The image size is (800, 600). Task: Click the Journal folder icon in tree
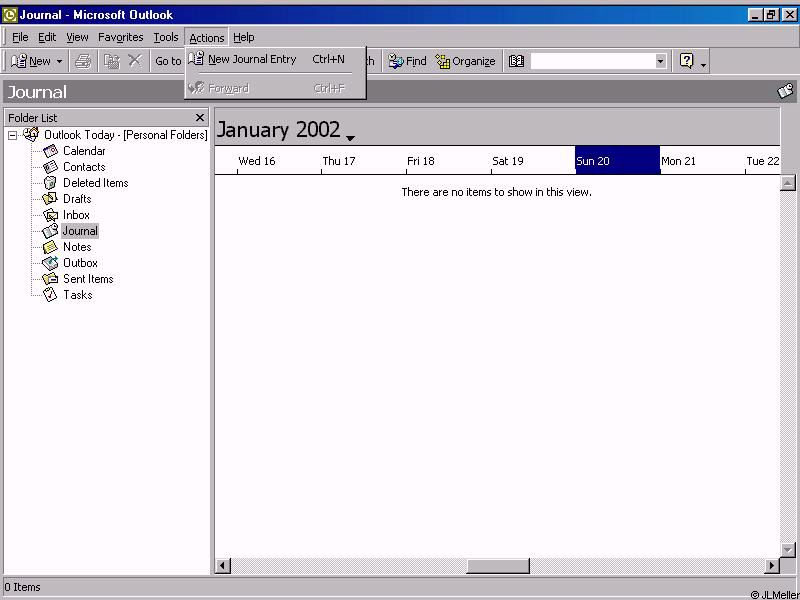[x=50, y=231]
